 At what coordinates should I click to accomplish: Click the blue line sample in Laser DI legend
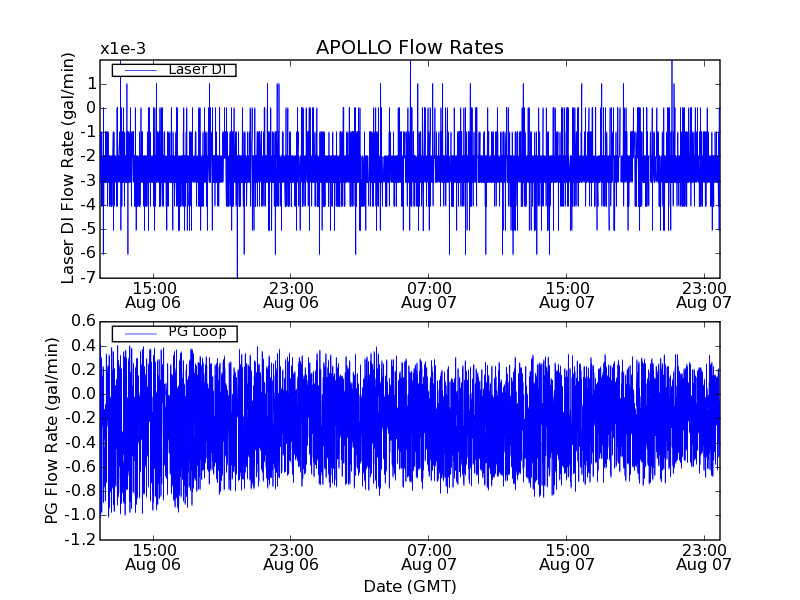point(137,70)
